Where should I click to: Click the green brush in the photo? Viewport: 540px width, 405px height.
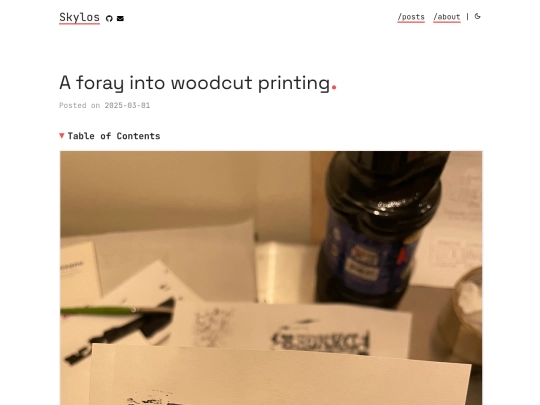click(115, 311)
